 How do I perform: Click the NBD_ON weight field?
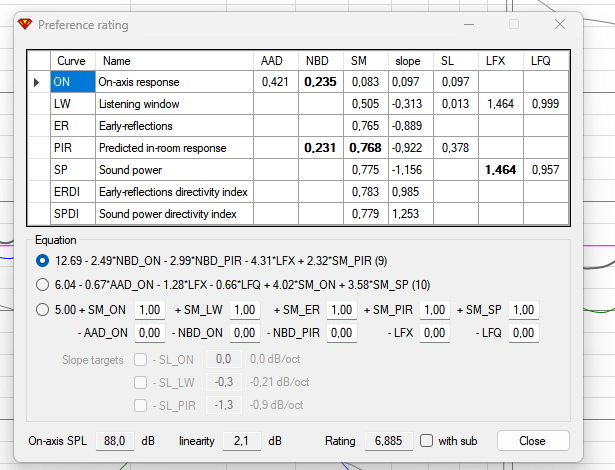(x=245, y=333)
